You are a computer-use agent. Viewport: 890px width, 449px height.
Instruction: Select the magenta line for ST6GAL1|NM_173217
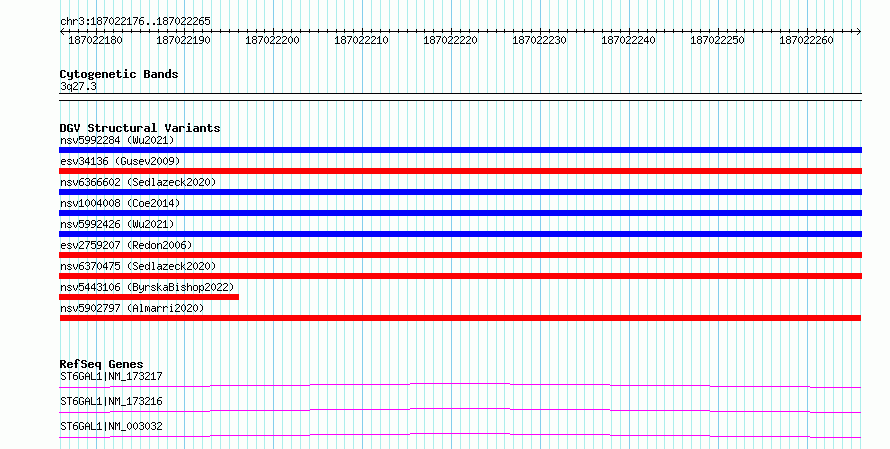[x=460, y=385]
